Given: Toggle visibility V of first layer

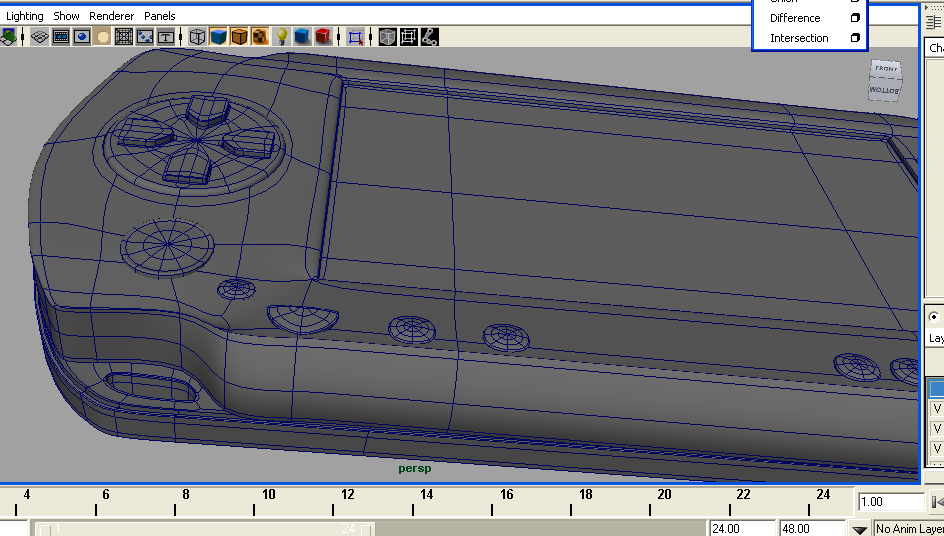Looking at the screenshot, I should pyautogui.click(x=936, y=409).
